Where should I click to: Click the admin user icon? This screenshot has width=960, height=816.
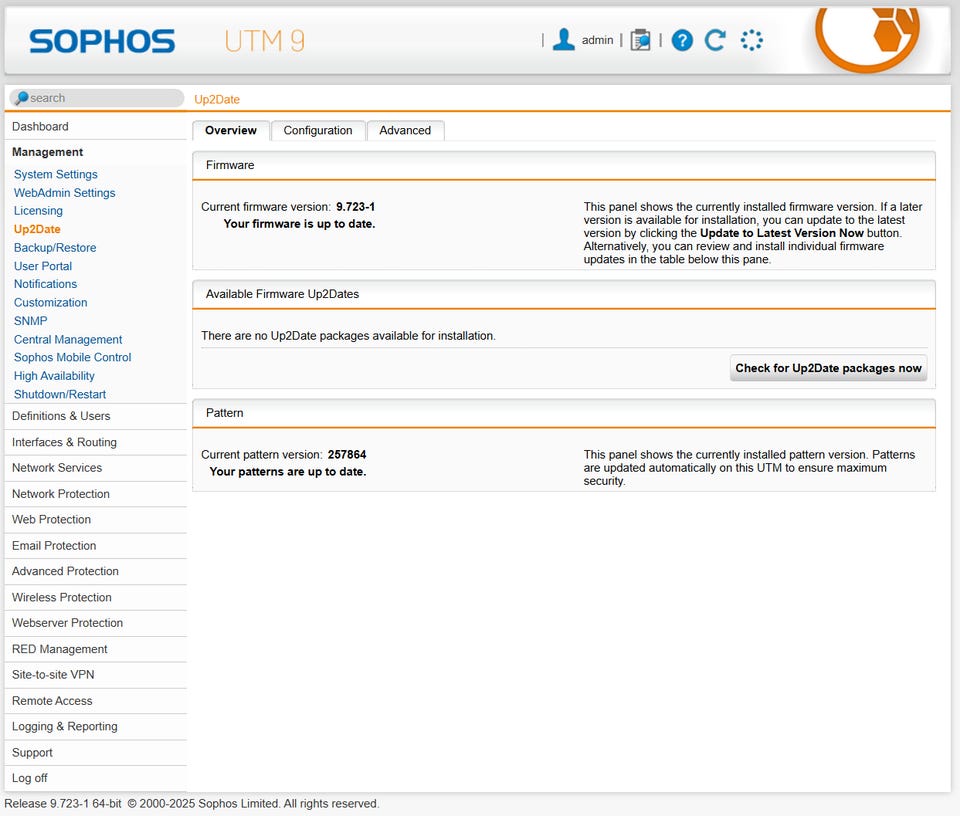tap(563, 40)
